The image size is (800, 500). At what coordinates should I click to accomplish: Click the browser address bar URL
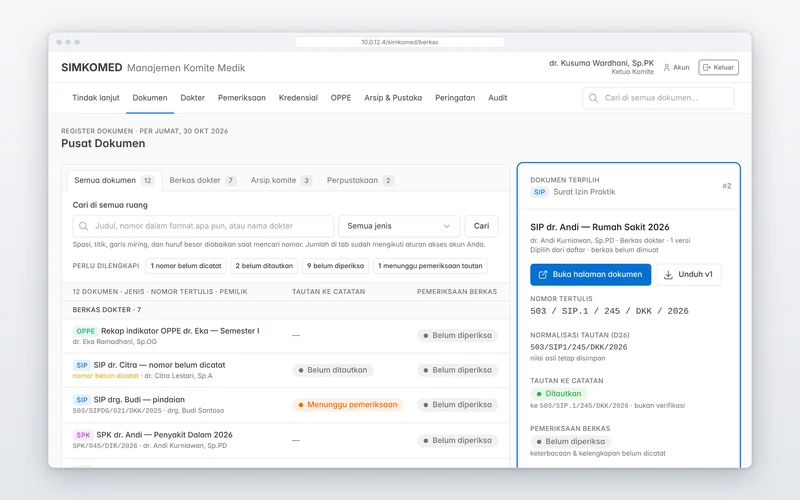400,42
